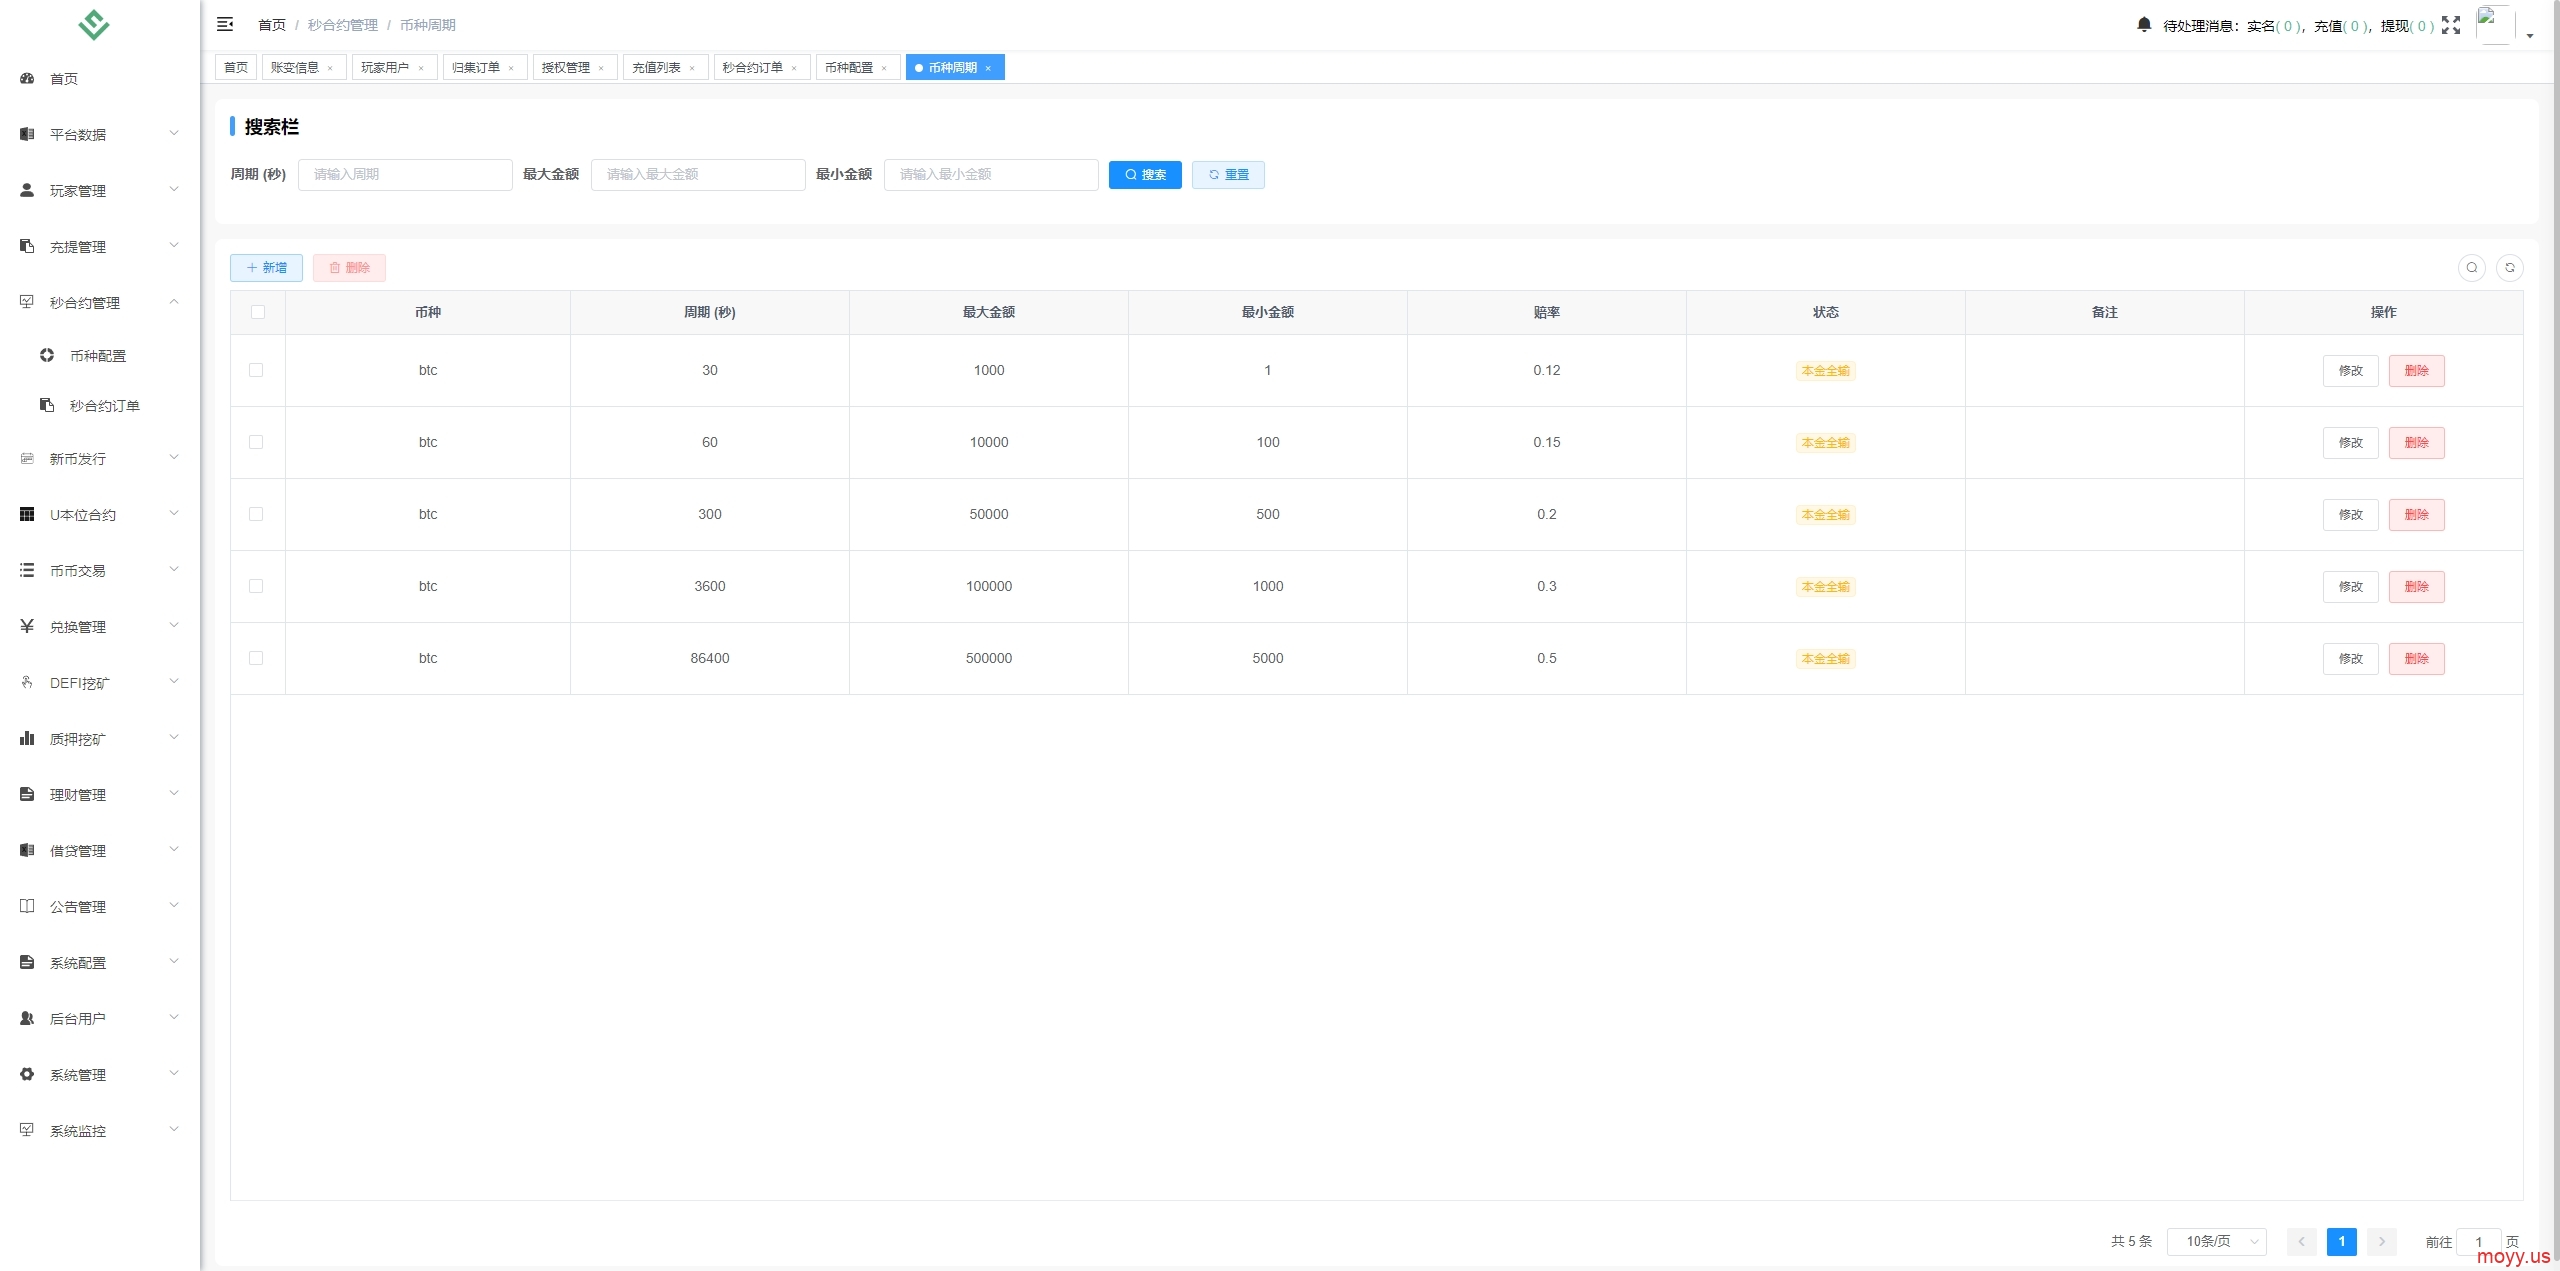Click the 秒合约订单 document icon
This screenshot has width=2560, height=1271.
[x=47, y=405]
